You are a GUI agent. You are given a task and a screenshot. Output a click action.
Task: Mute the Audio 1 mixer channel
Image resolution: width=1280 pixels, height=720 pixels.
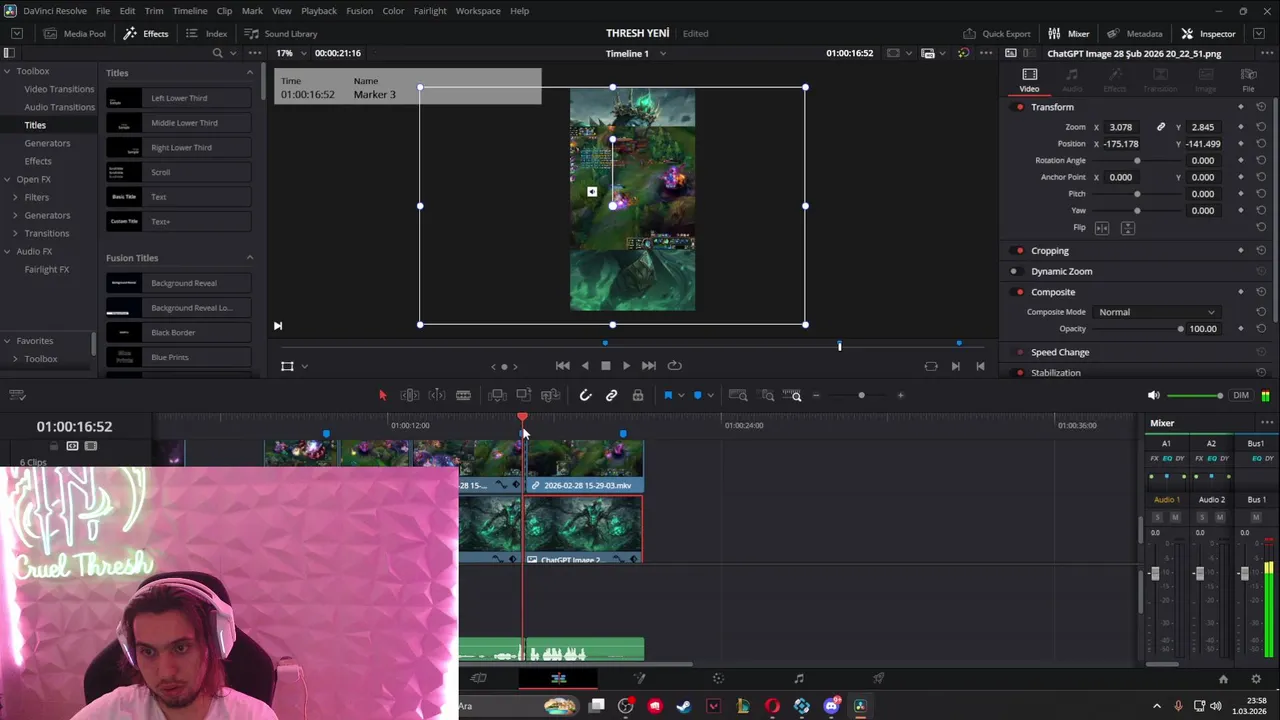[1175, 517]
